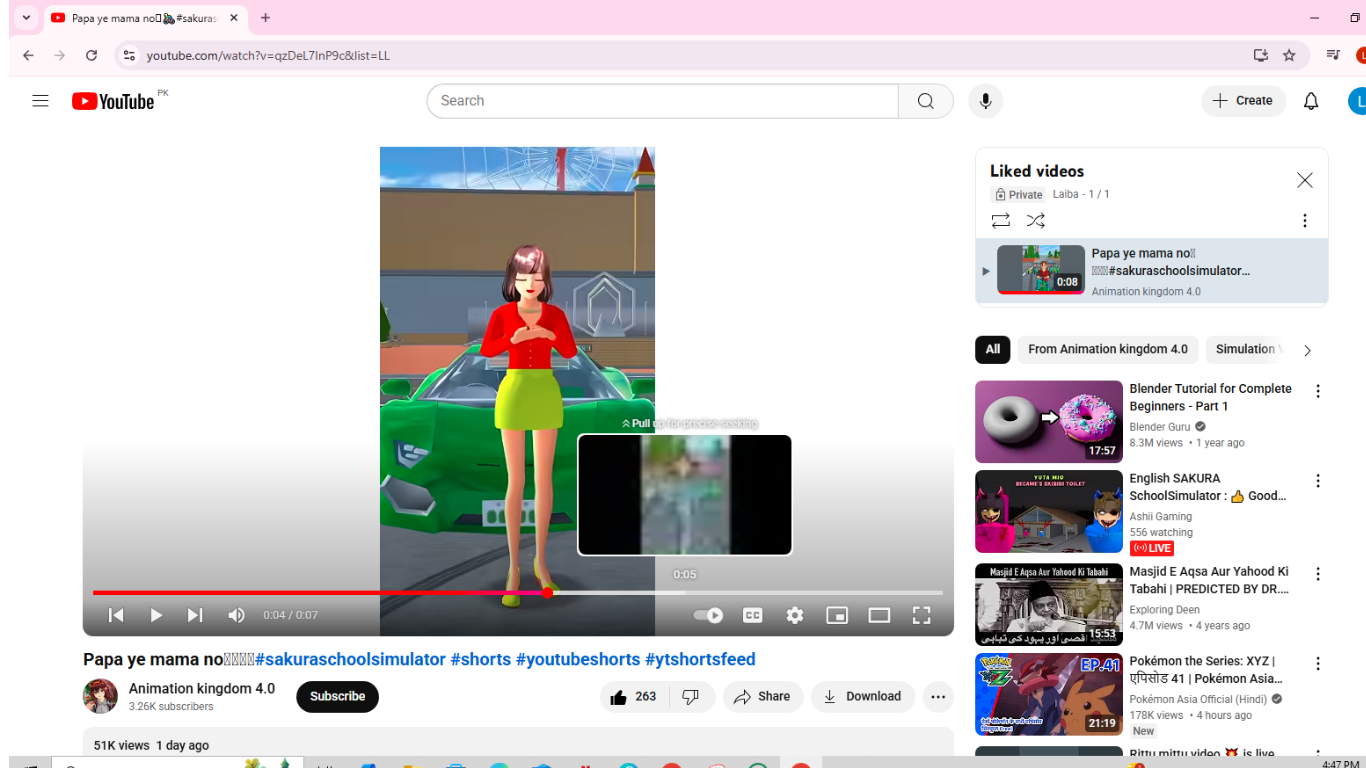
Task: Skip to previous video in player
Action: pos(116,615)
